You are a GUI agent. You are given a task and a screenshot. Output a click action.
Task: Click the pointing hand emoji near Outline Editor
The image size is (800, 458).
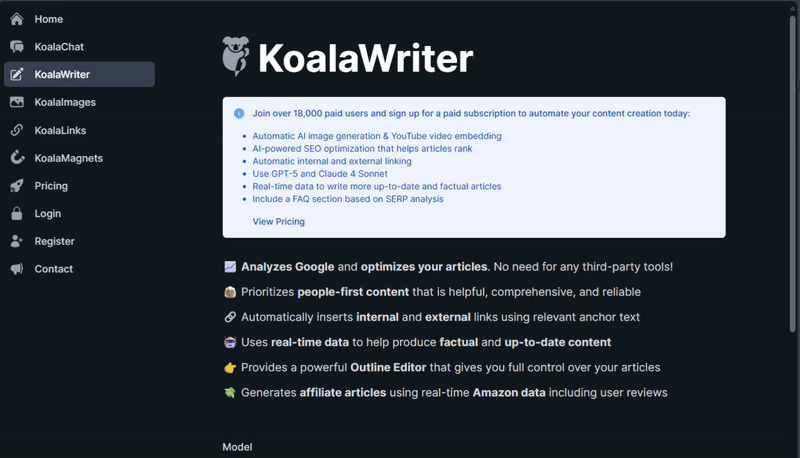point(230,367)
